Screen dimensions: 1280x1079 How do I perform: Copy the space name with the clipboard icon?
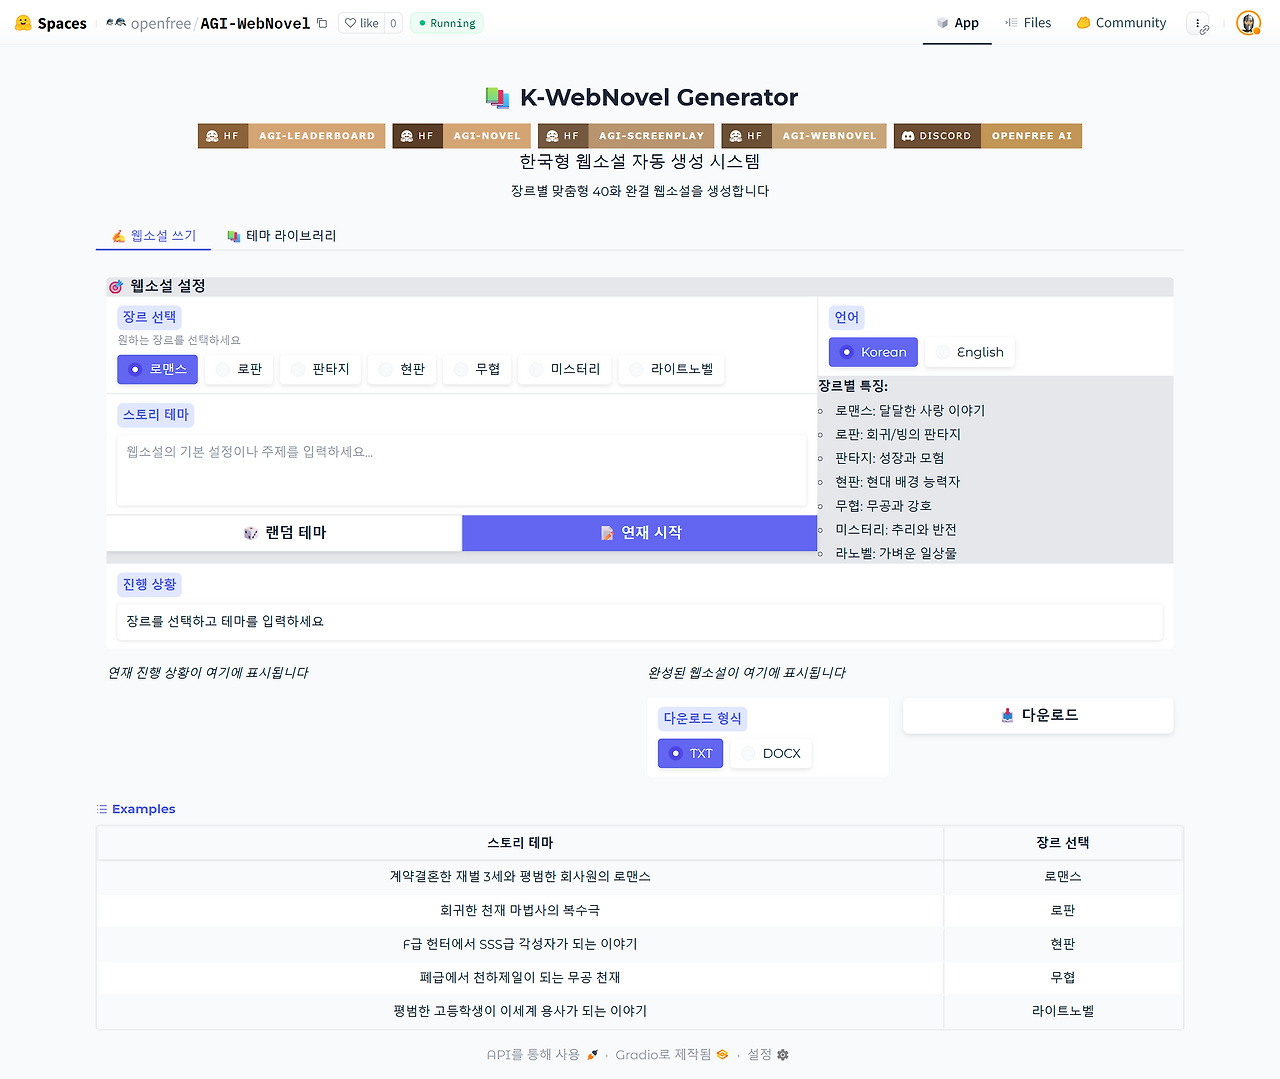(322, 22)
